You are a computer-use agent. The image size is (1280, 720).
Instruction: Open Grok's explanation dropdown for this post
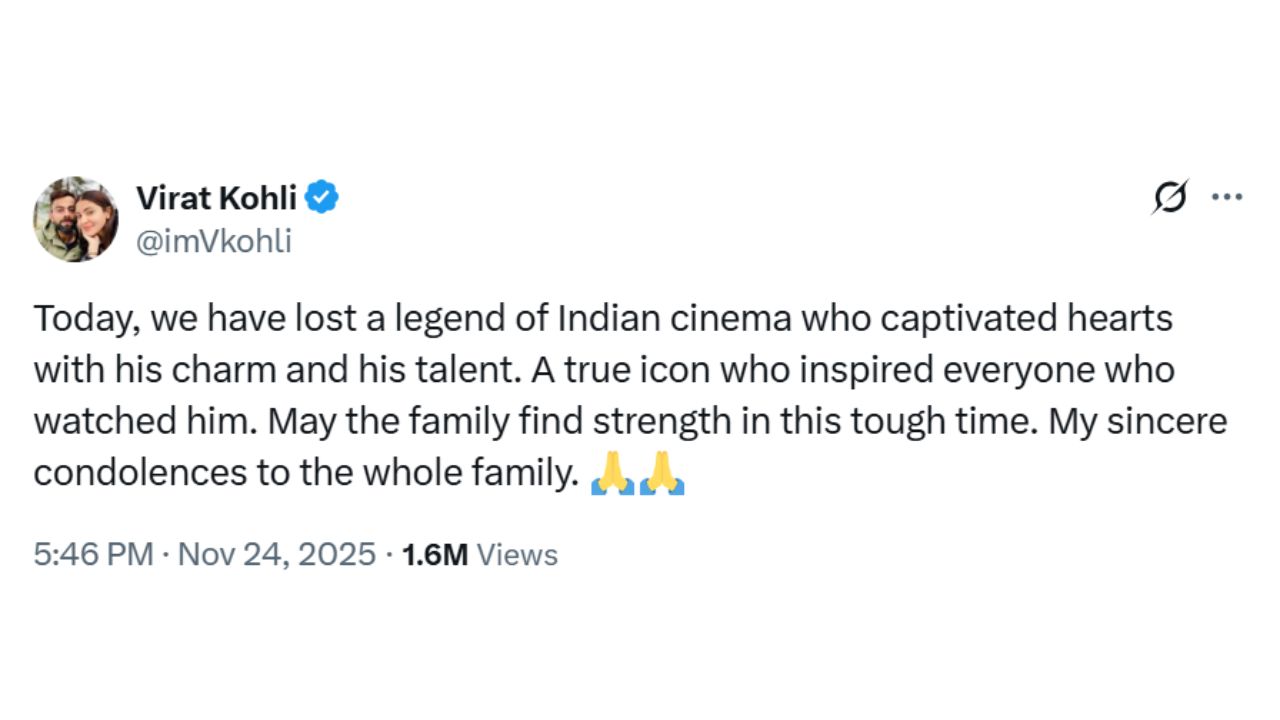[1170, 197]
